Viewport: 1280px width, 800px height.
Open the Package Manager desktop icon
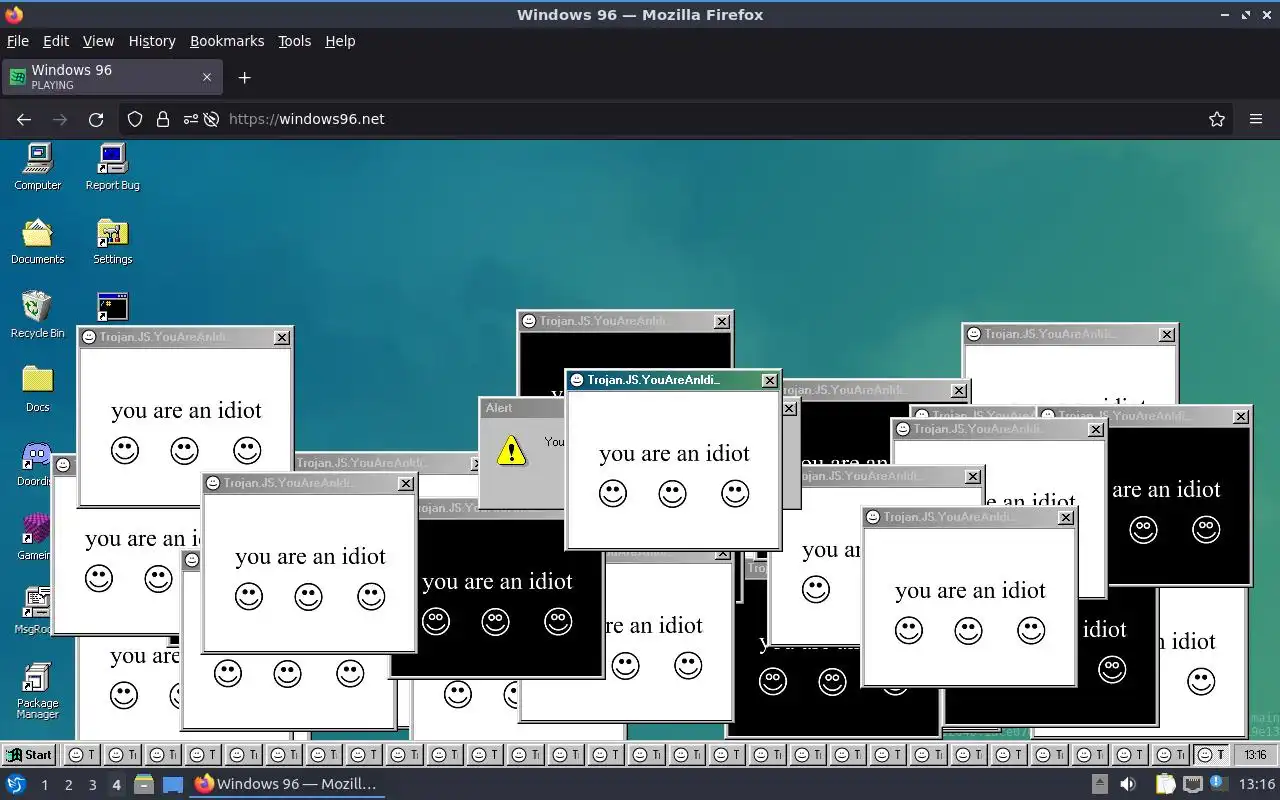tap(37, 691)
